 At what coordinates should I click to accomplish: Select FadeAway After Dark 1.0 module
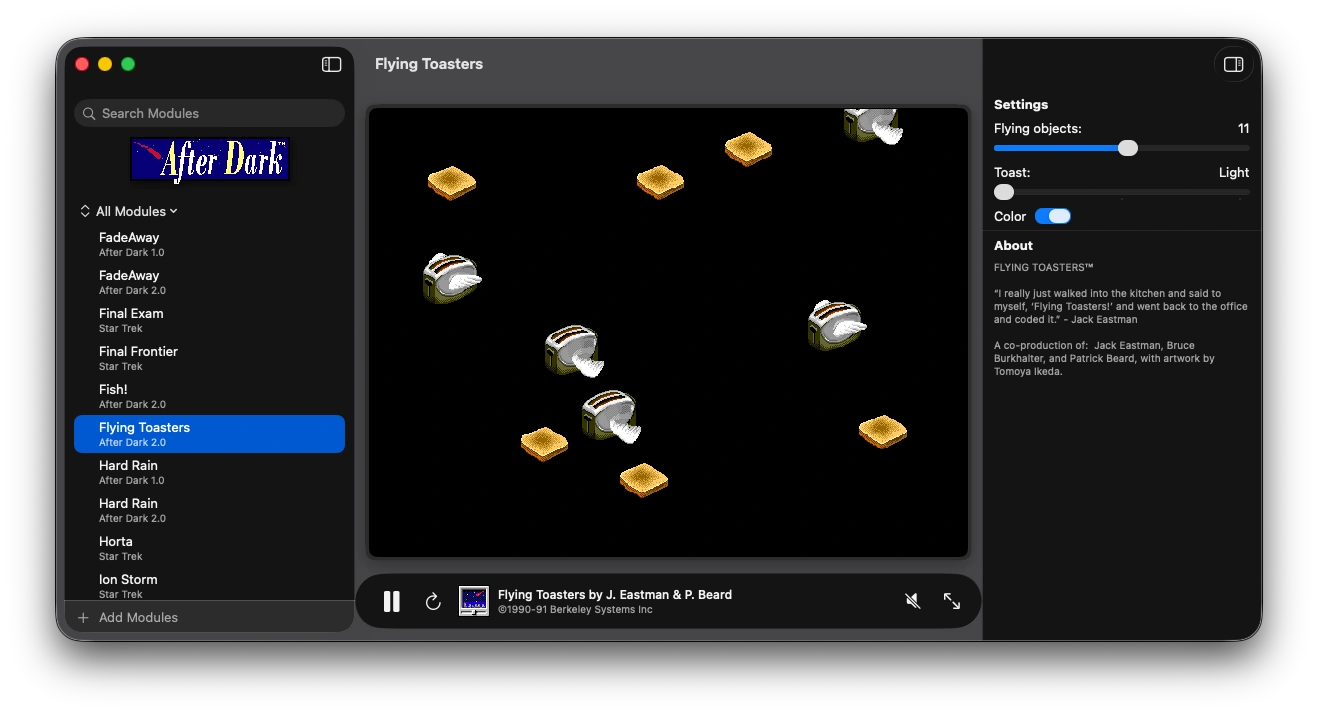(209, 244)
